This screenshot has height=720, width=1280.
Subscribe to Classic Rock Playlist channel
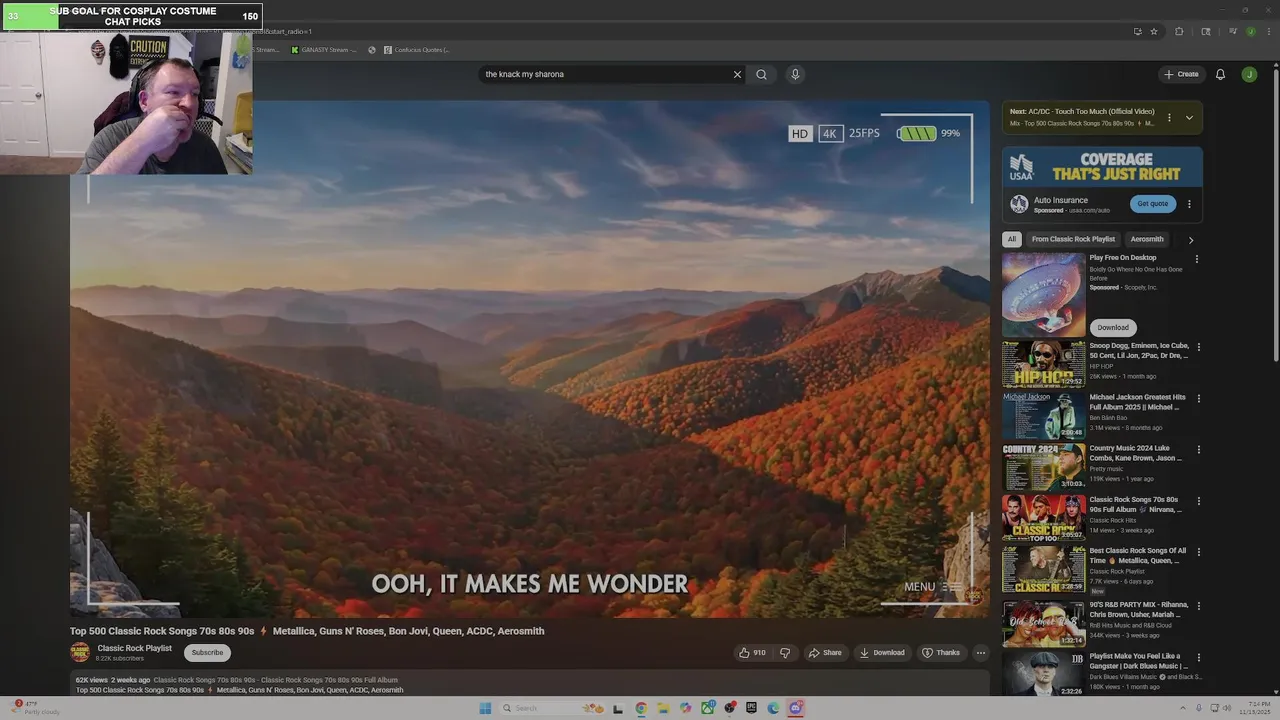point(207,653)
